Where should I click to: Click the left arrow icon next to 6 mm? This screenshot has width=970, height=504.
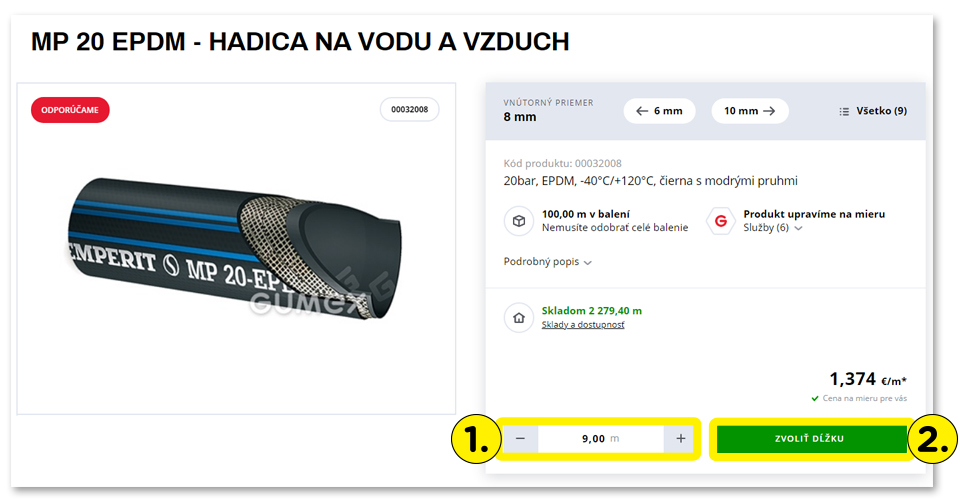642,111
